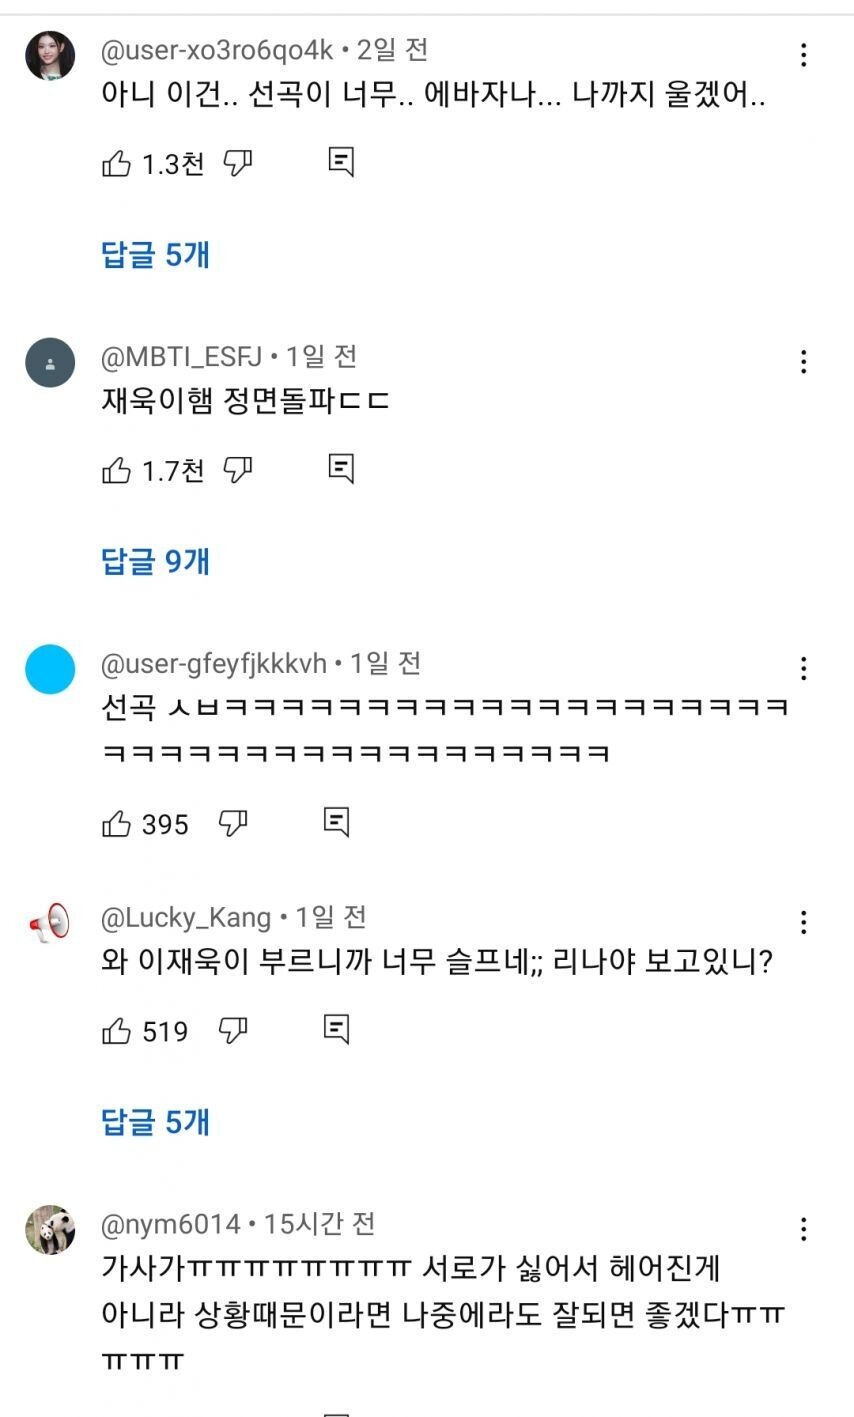The height and width of the screenshot is (1417, 854).
Task: Dislike the @MBTI_ESFJ comment
Action: (x=237, y=469)
